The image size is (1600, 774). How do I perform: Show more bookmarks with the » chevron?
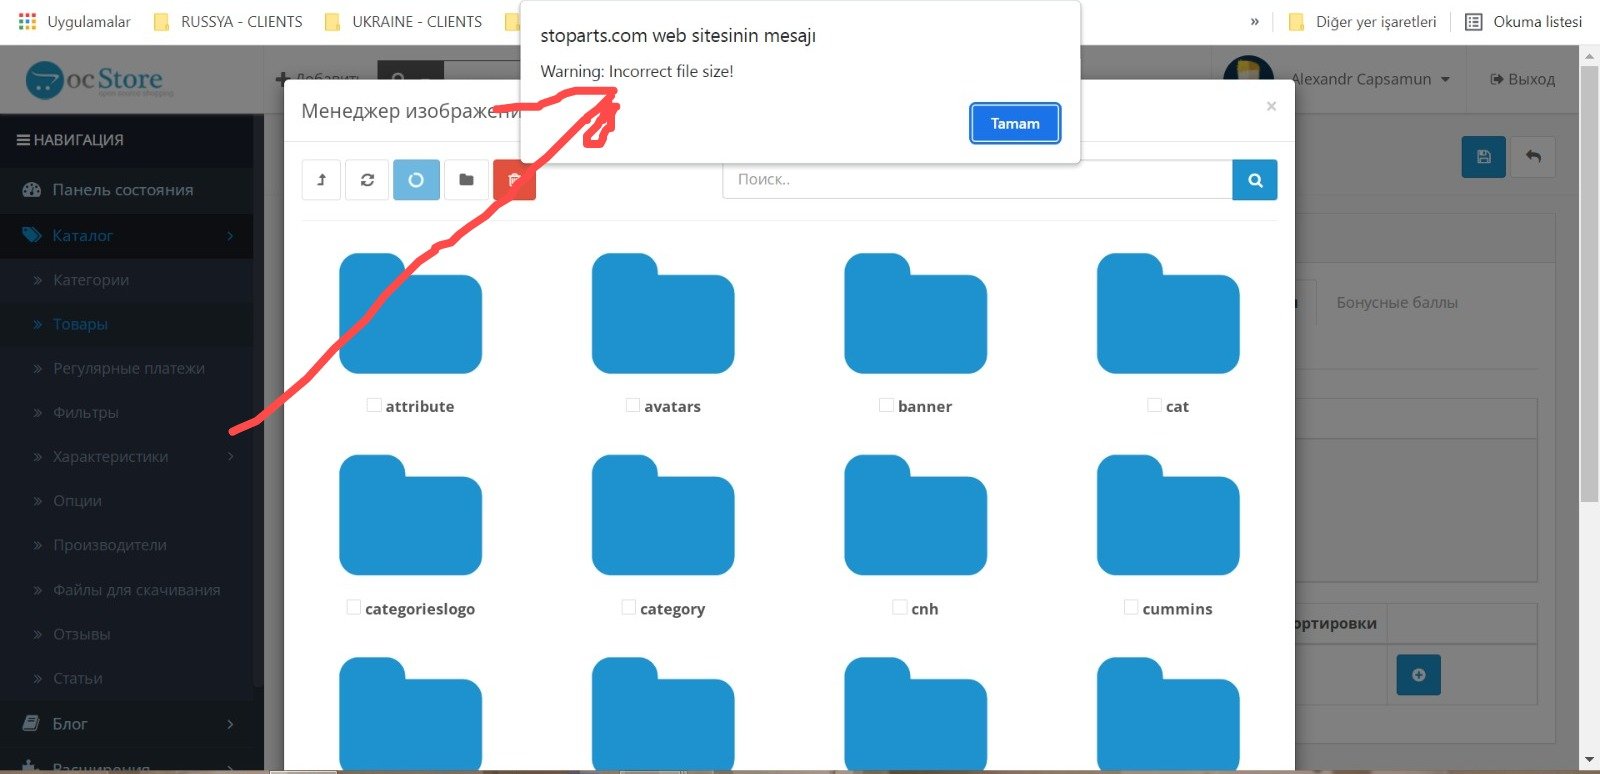1254,21
